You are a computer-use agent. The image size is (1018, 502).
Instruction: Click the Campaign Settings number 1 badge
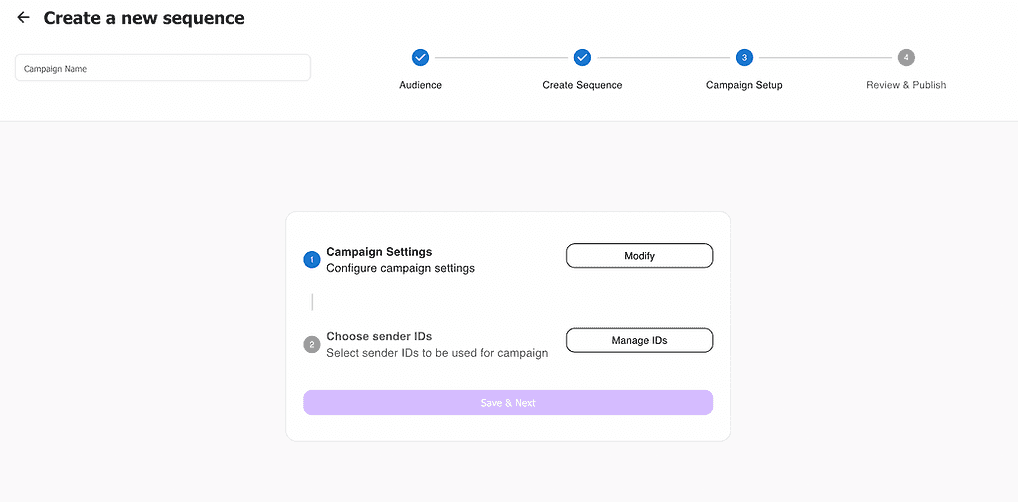point(312,260)
